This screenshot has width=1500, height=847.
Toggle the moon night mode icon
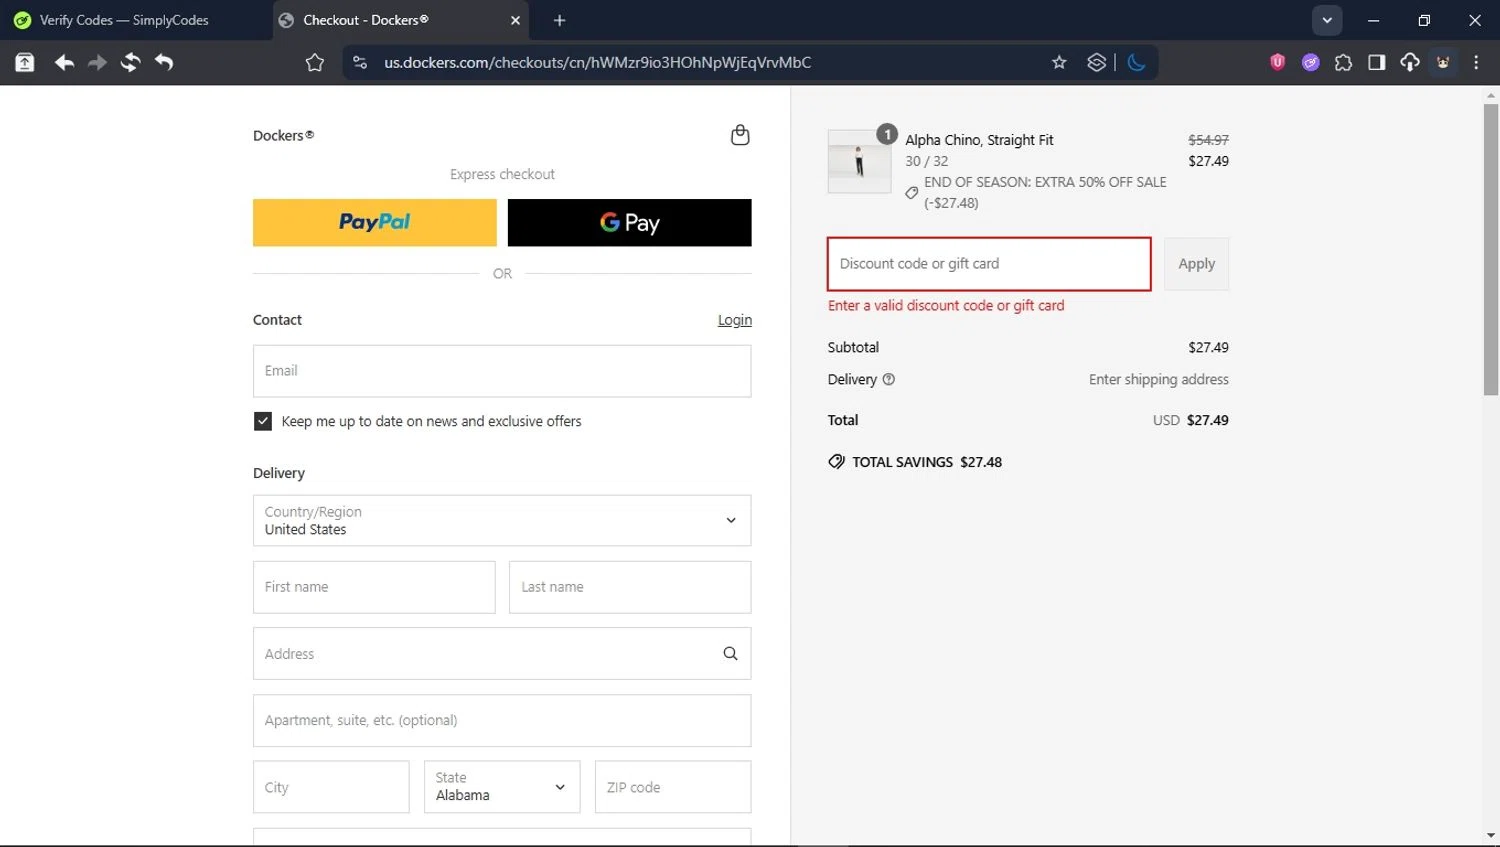point(1136,62)
